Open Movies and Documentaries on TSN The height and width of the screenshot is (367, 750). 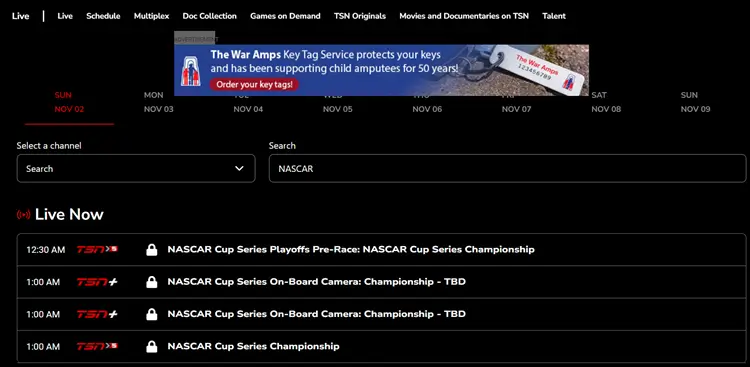point(464,16)
